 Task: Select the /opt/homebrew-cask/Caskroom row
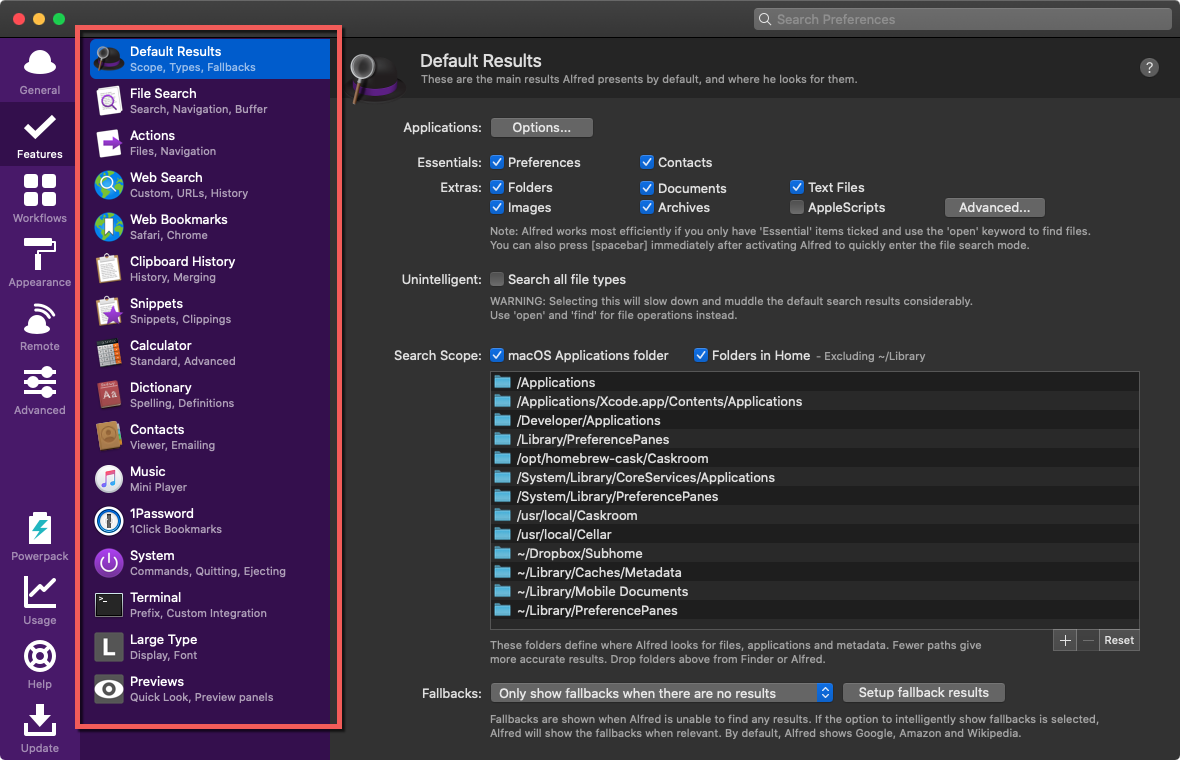(x=814, y=458)
